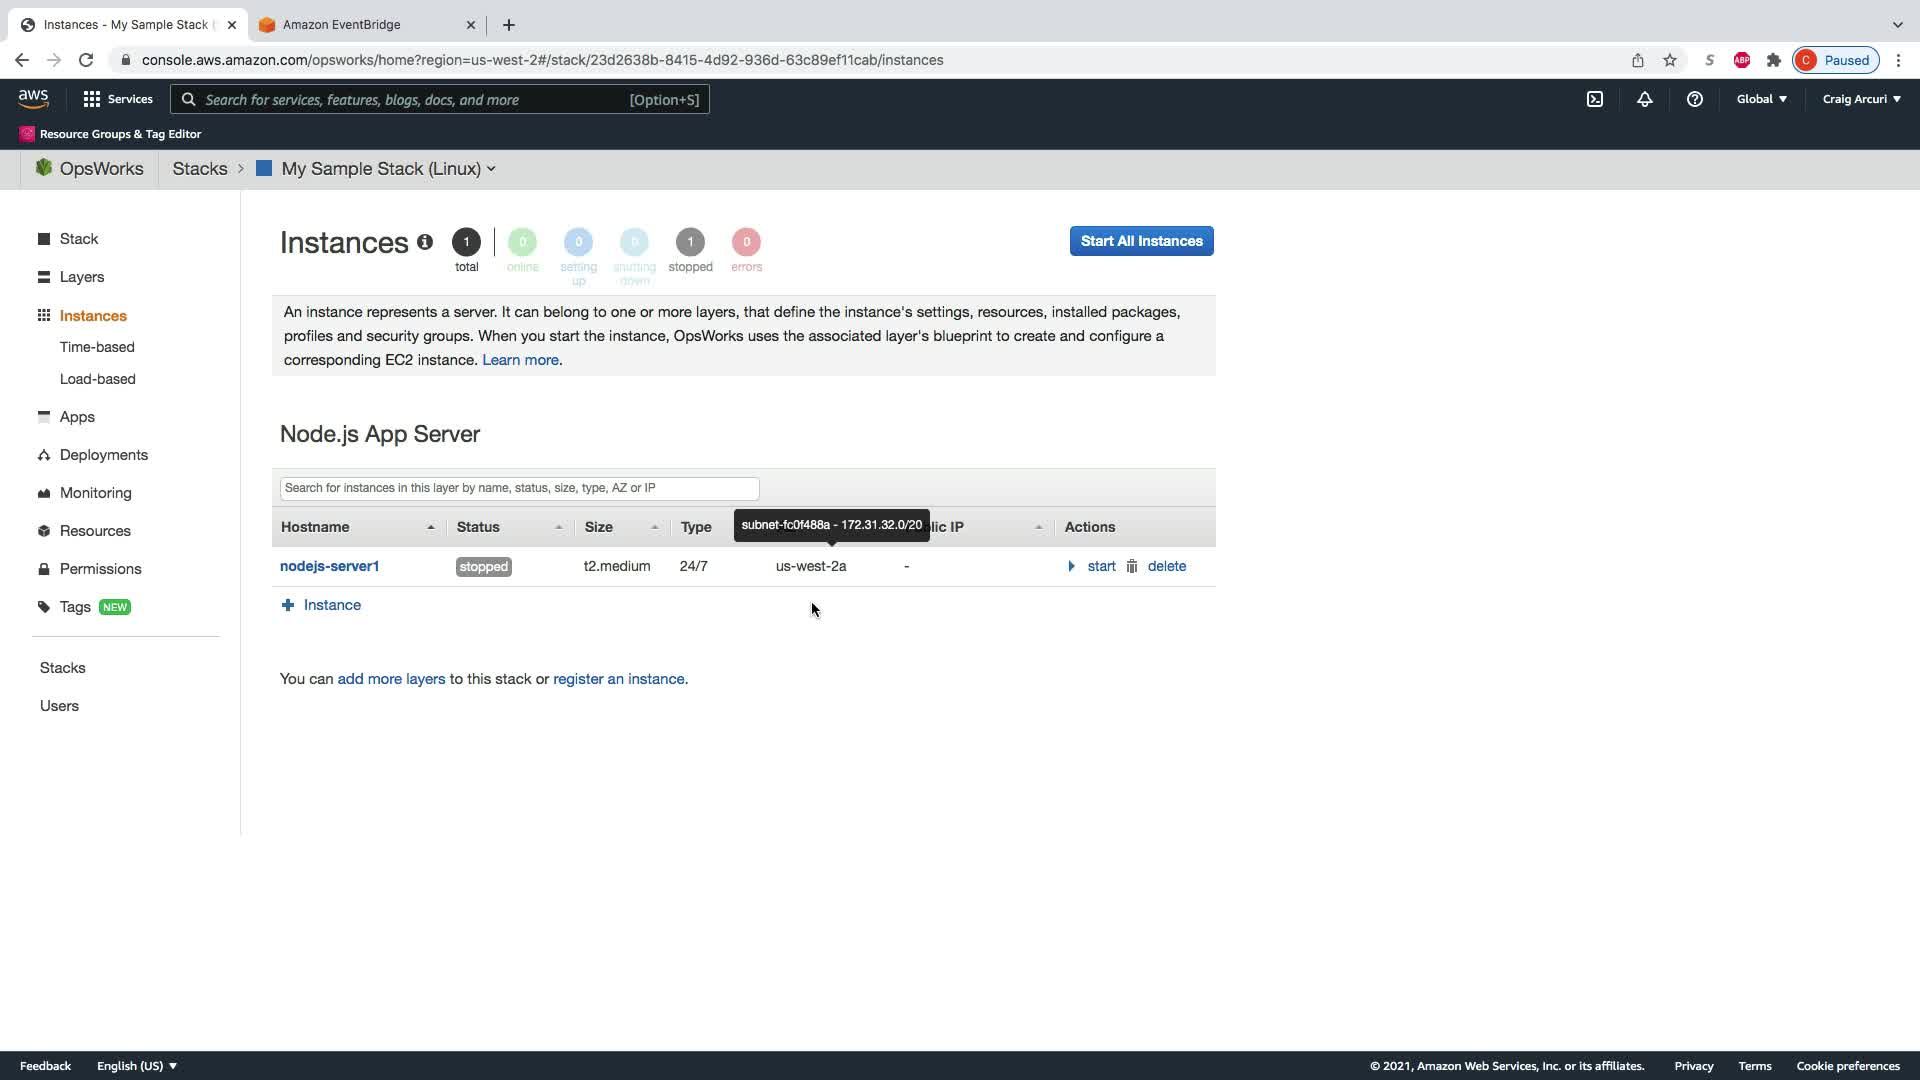Switch to the Amazon EventBridge browser tab
This screenshot has height=1080, width=1920.
click(342, 25)
